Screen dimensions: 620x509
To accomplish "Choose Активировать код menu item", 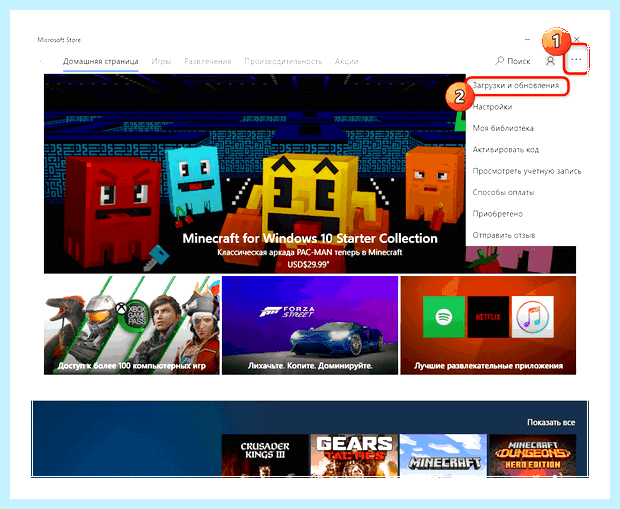I will click(x=506, y=149).
